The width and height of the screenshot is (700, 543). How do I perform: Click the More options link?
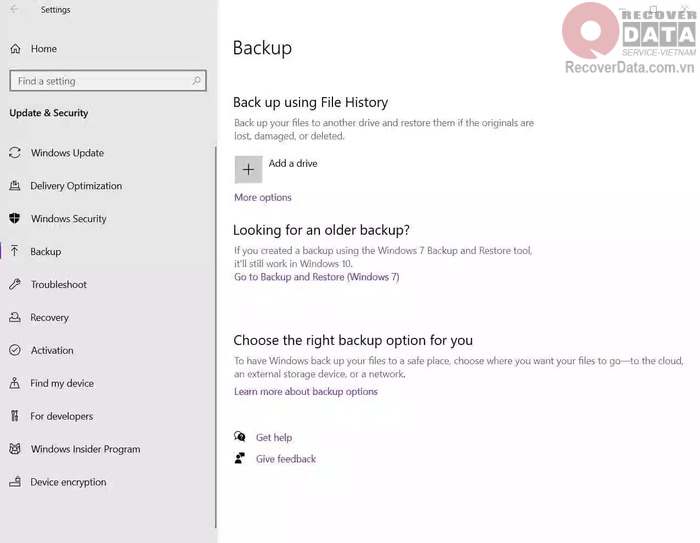point(262,197)
